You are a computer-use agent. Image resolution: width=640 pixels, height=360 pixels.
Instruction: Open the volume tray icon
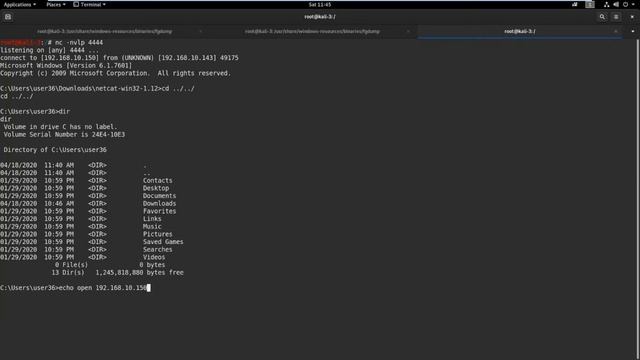tap(616, 4)
